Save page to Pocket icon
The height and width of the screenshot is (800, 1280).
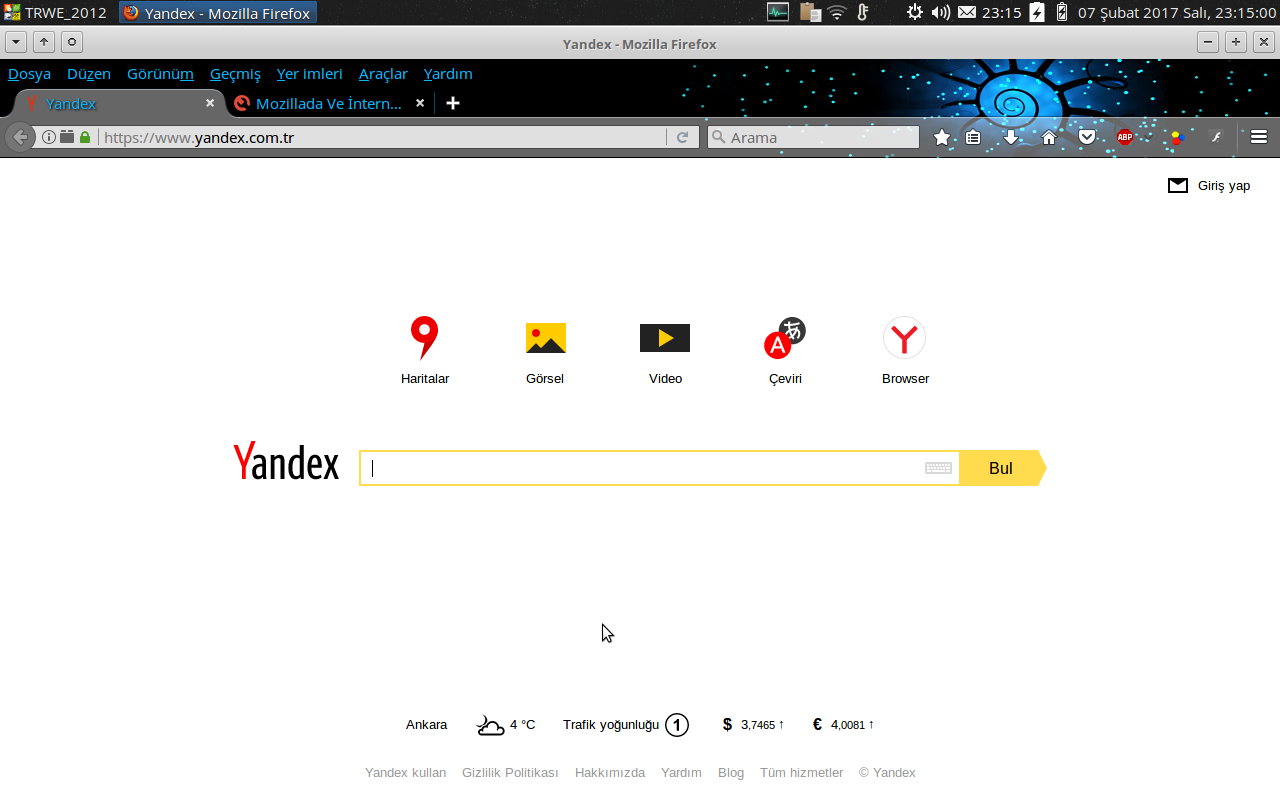click(x=1087, y=137)
